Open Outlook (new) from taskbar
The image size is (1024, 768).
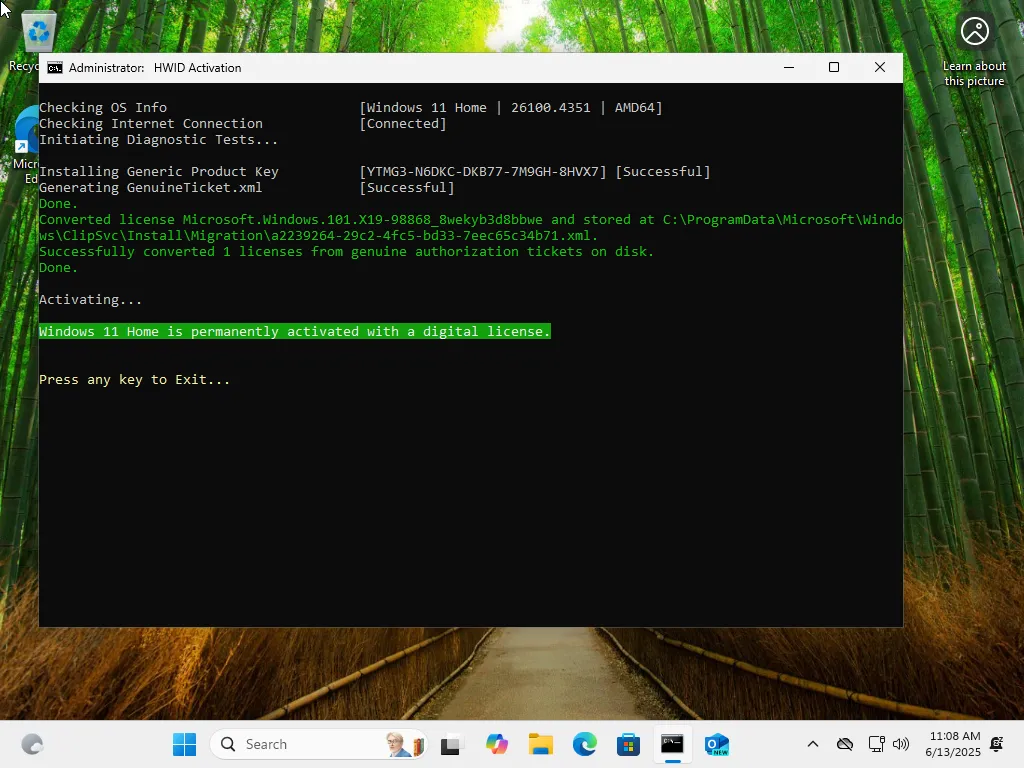coord(716,744)
